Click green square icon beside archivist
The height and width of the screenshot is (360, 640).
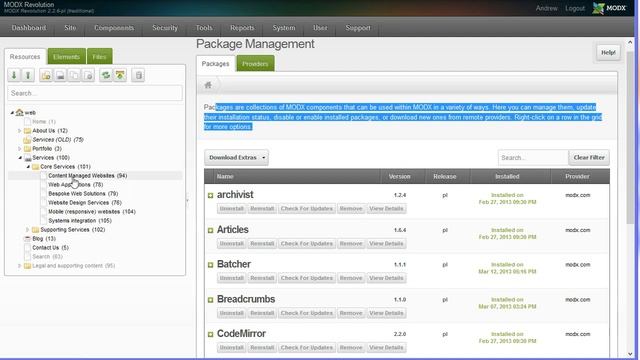pyautogui.click(x=211, y=196)
